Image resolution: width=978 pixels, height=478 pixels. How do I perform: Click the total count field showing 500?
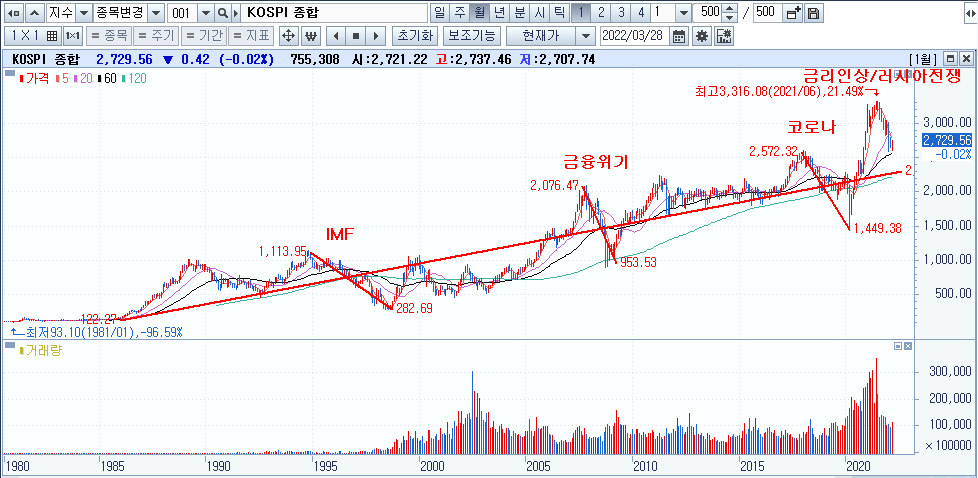pyautogui.click(x=767, y=12)
